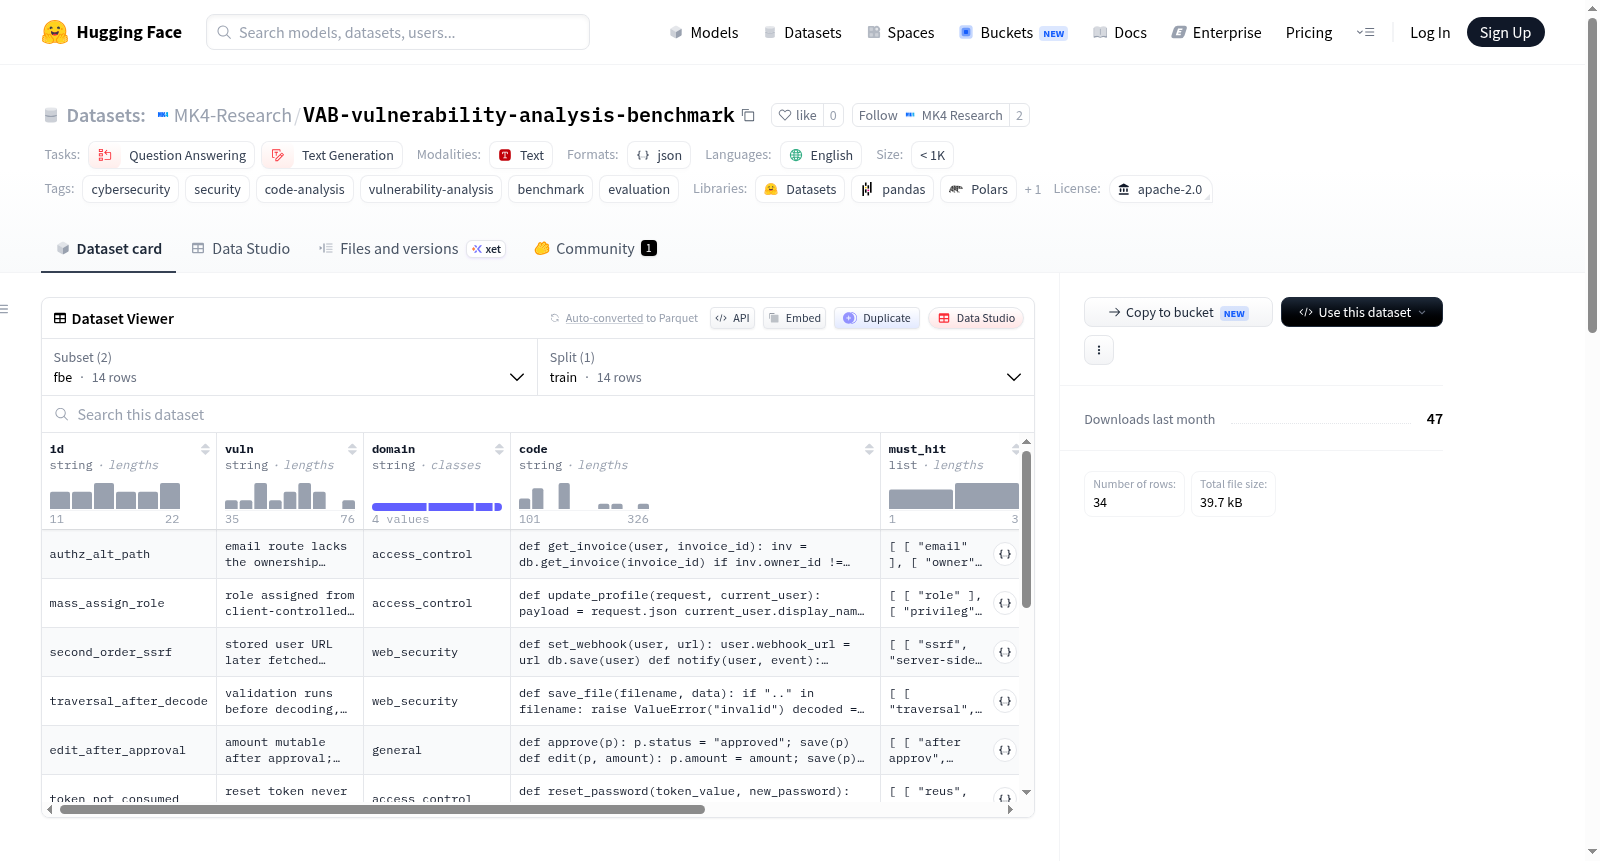Expand the Subset fbe dropdown
This screenshot has width=1600, height=861.
(289, 367)
